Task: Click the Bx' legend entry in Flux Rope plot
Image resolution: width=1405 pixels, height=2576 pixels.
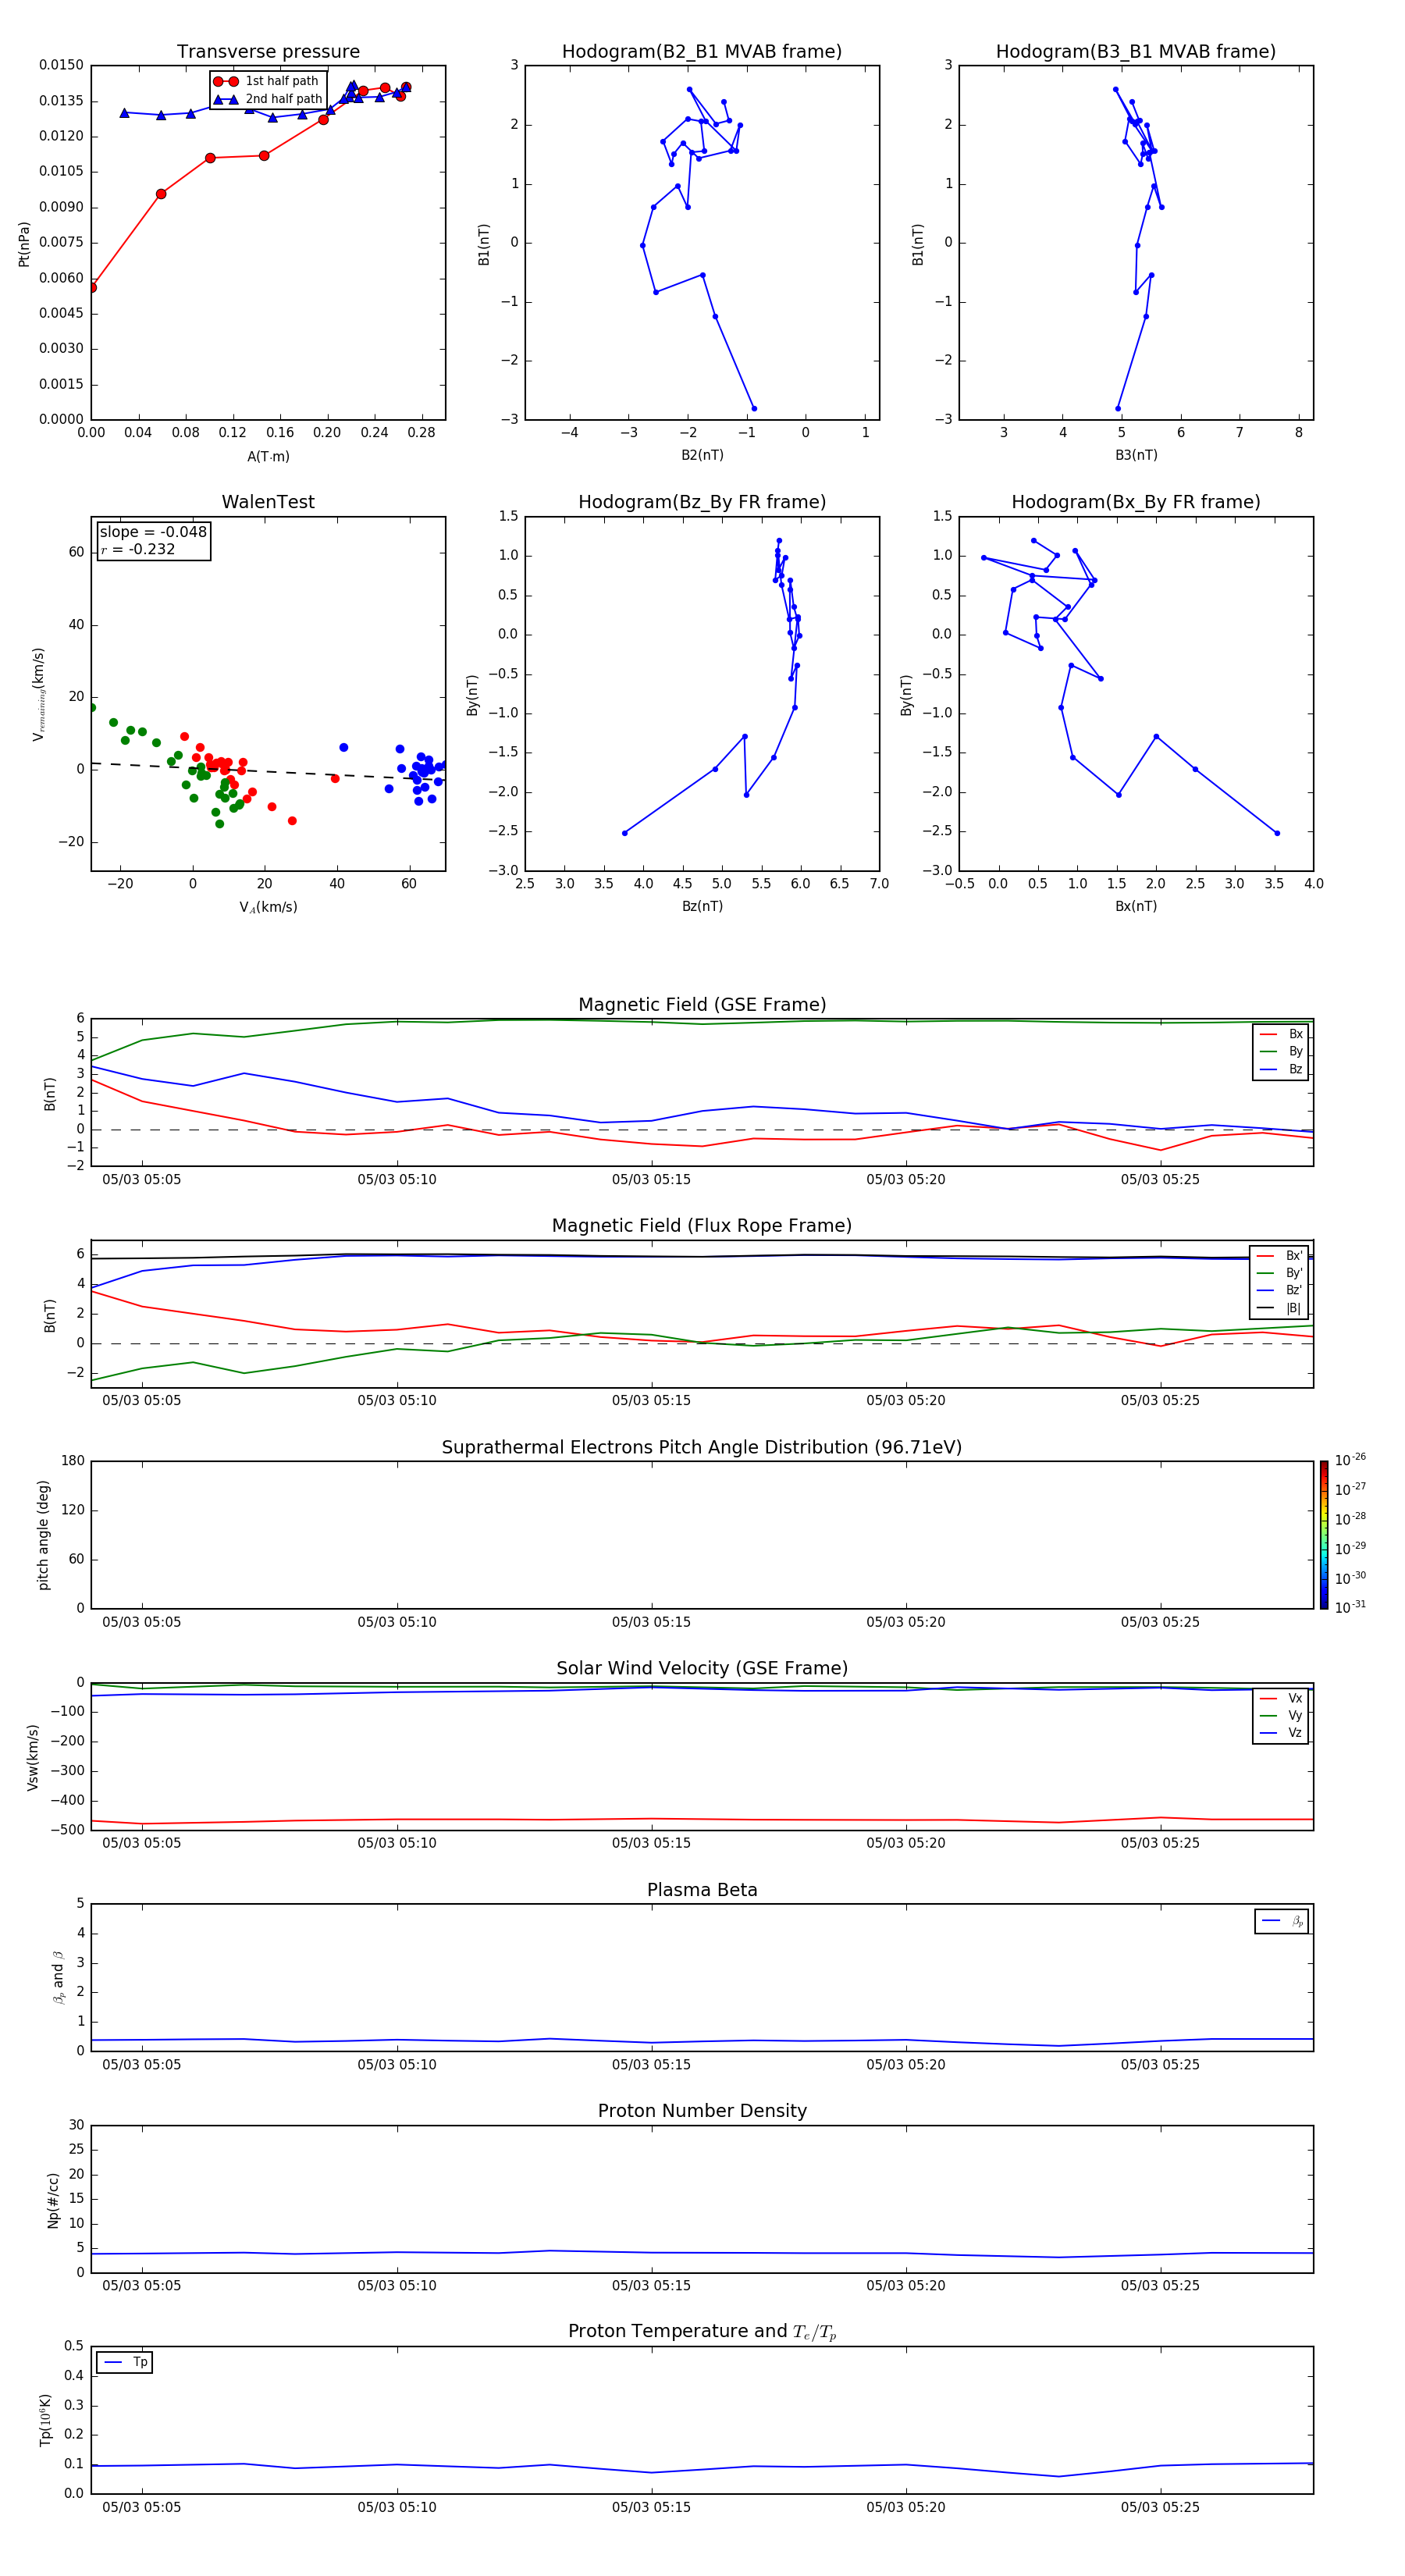Action: click(x=1280, y=1256)
